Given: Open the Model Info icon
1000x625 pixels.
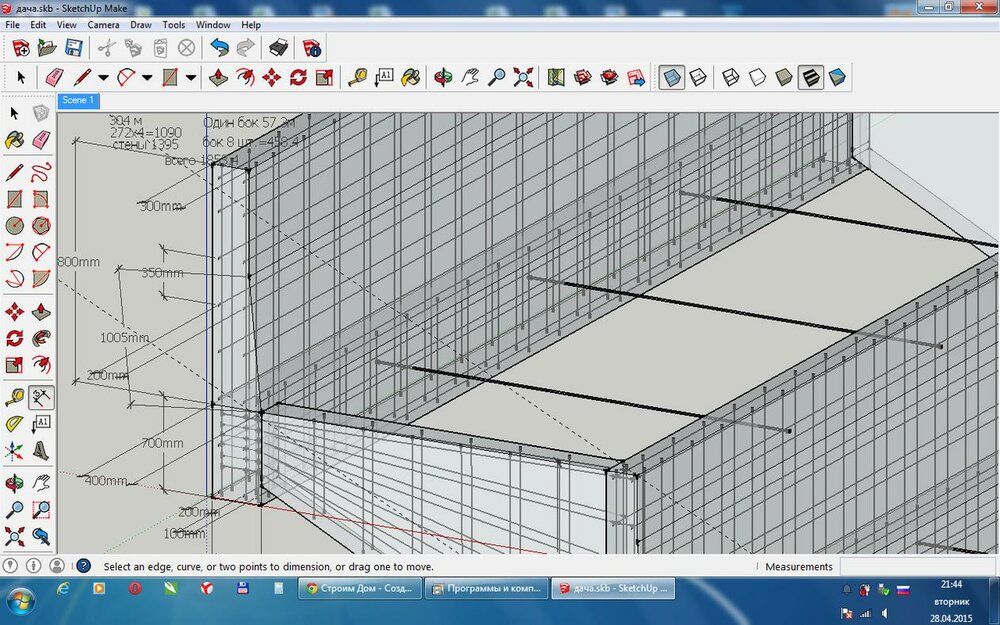Looking at the screenshot, I should coord(311,47).
